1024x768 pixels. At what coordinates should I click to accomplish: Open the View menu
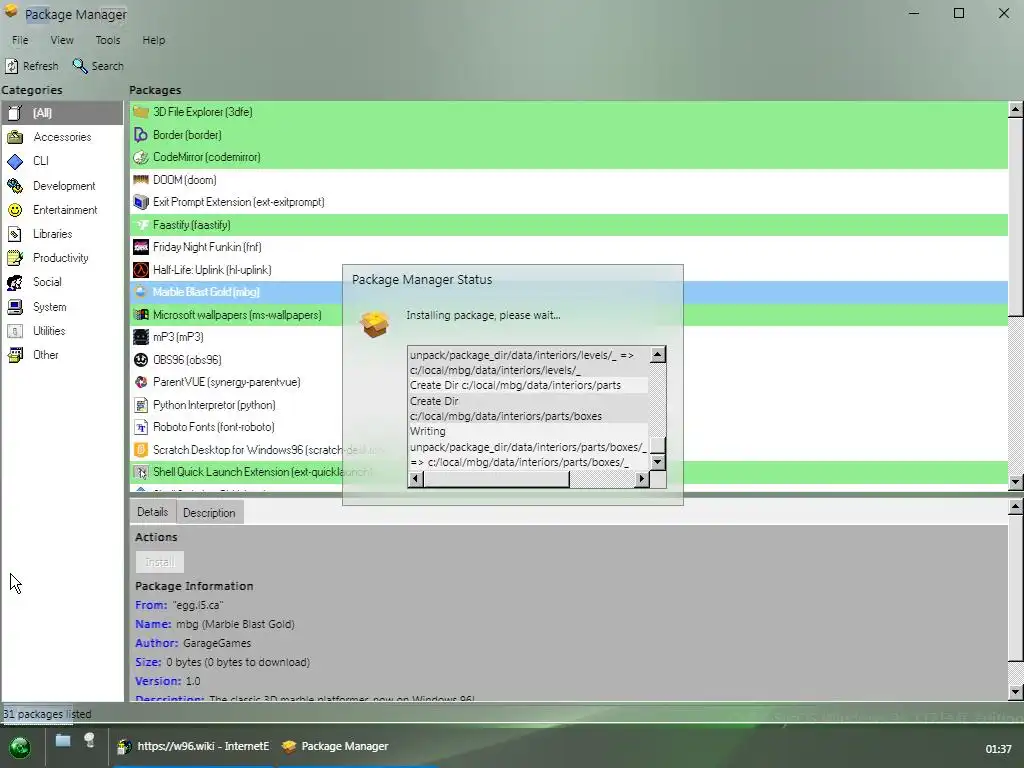[x=62, y=40]
